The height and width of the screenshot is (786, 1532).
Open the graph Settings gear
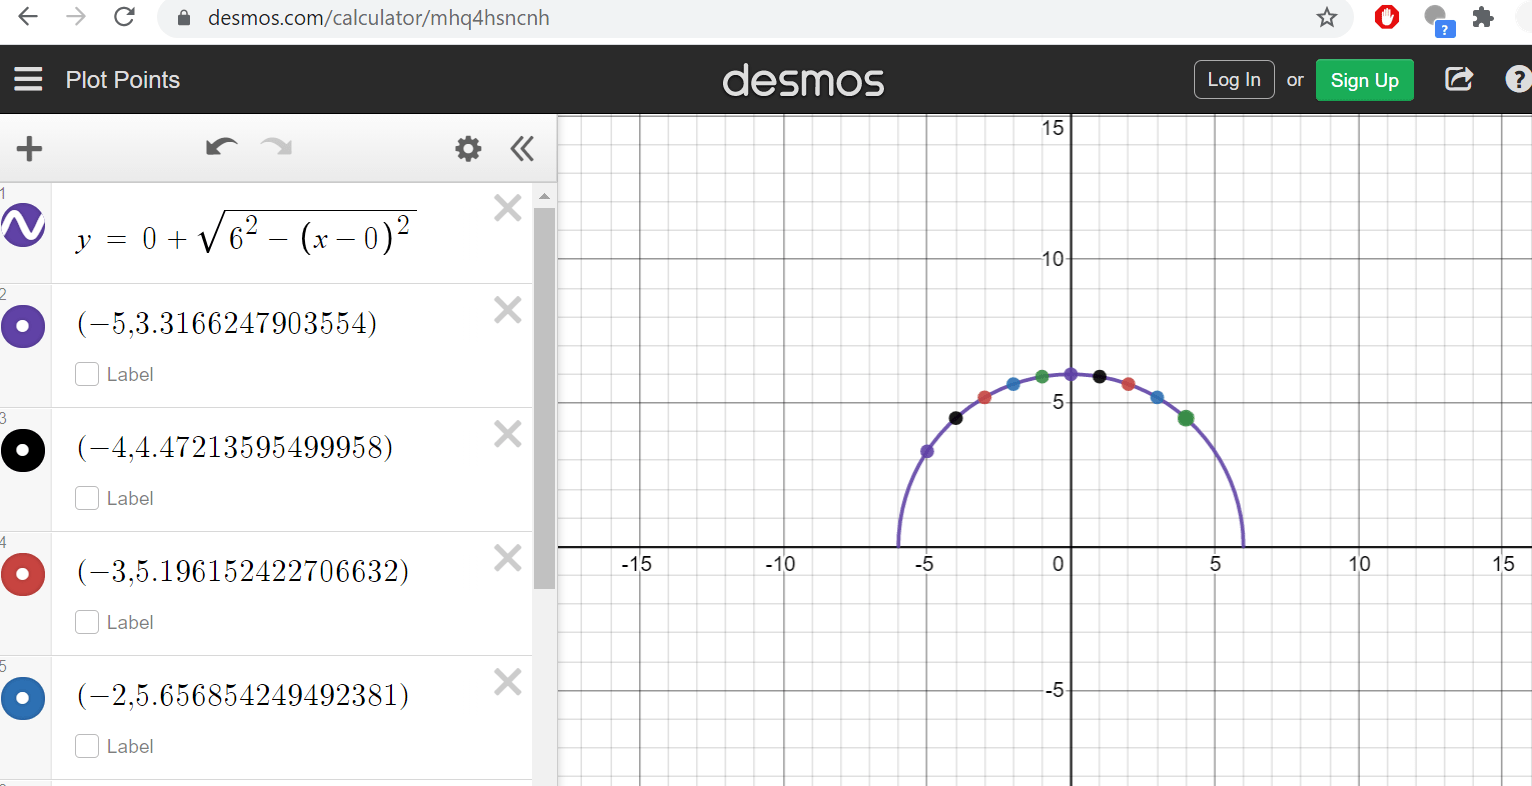(x=467, y=148)
